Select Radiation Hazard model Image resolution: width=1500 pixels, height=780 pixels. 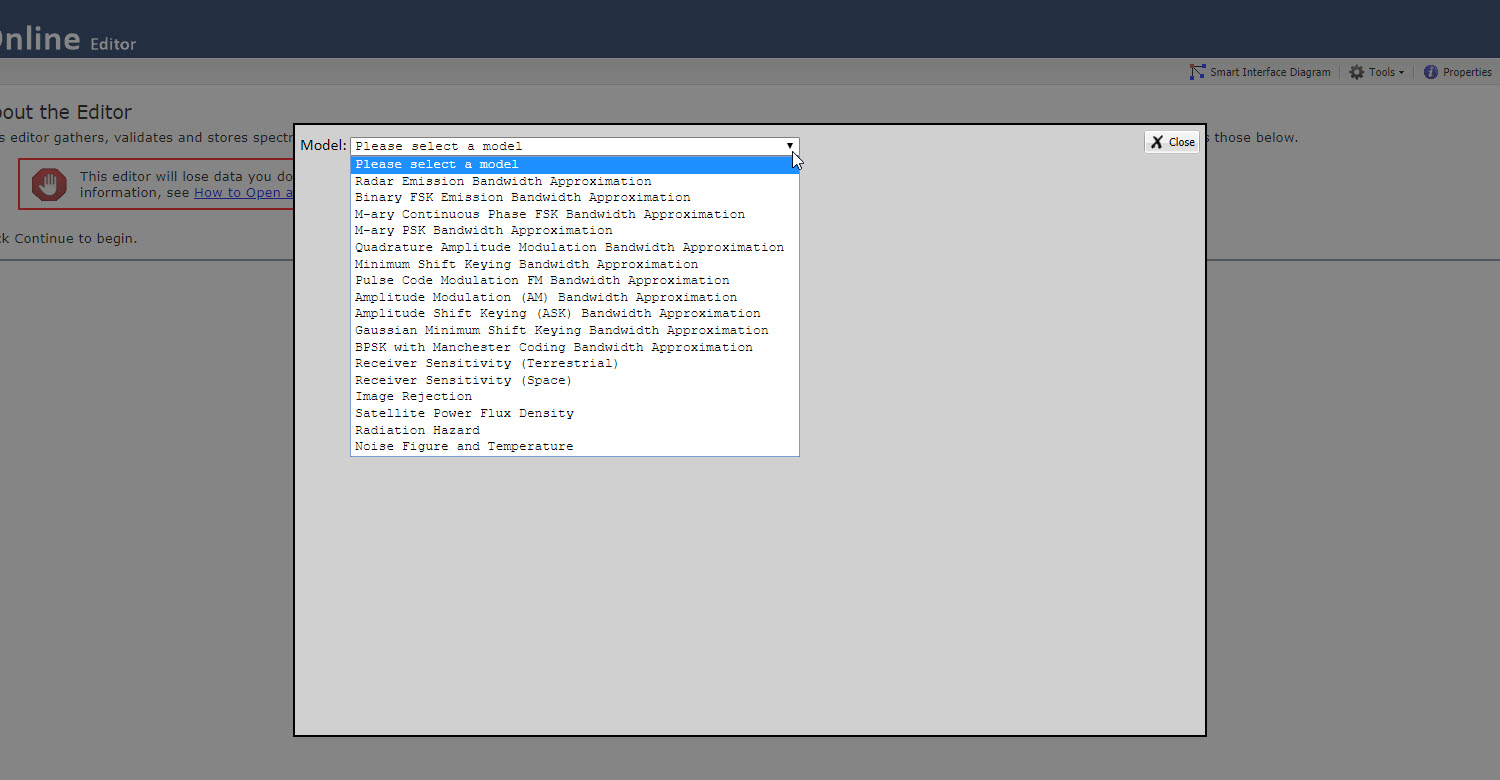575,430
